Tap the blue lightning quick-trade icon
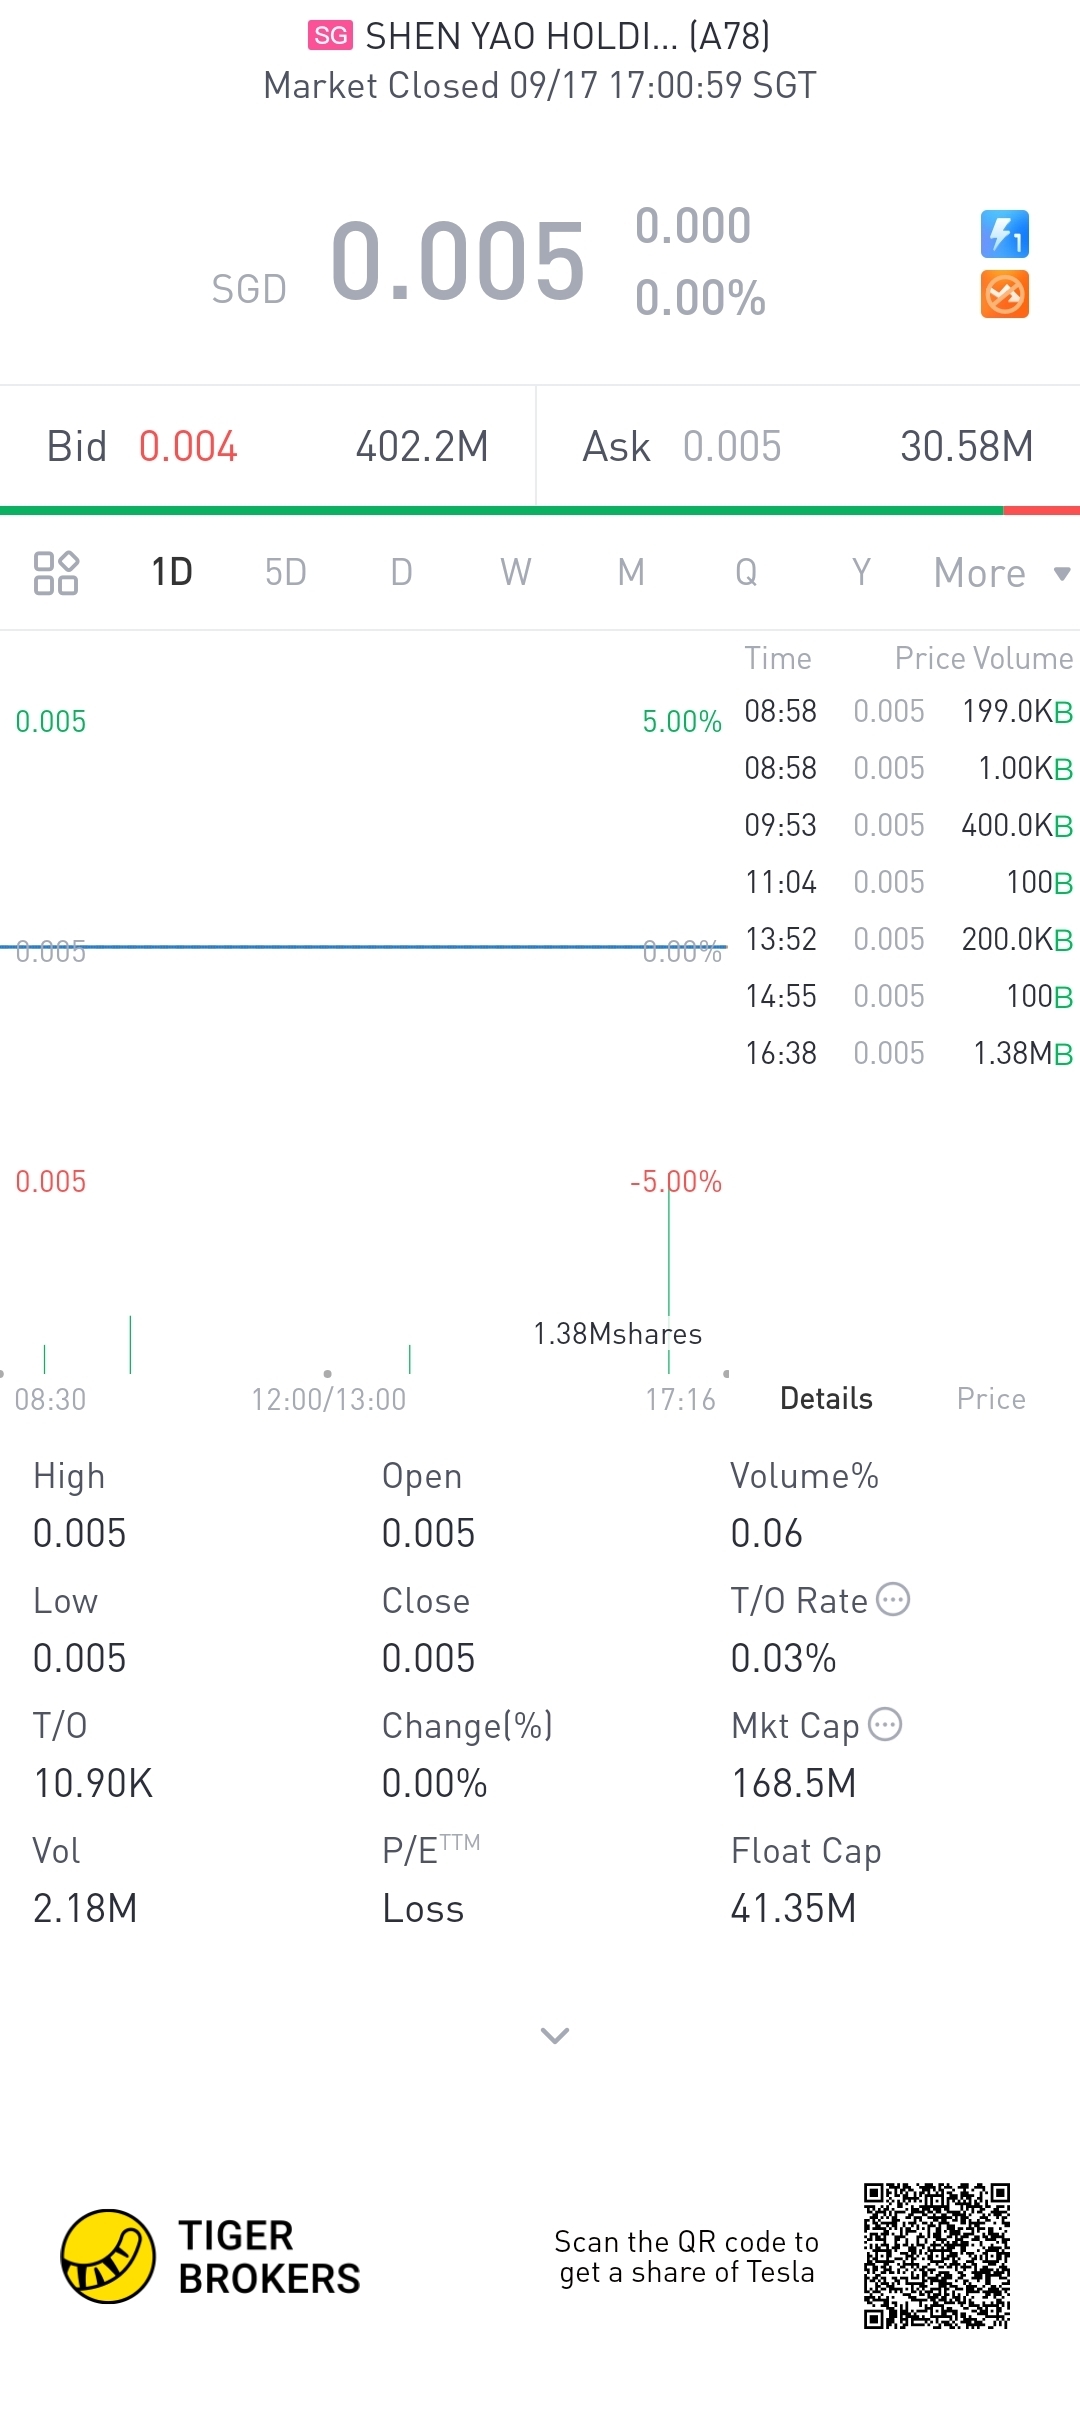This screenshot has width=1080, height=2429. click(x=1004, y=235)
